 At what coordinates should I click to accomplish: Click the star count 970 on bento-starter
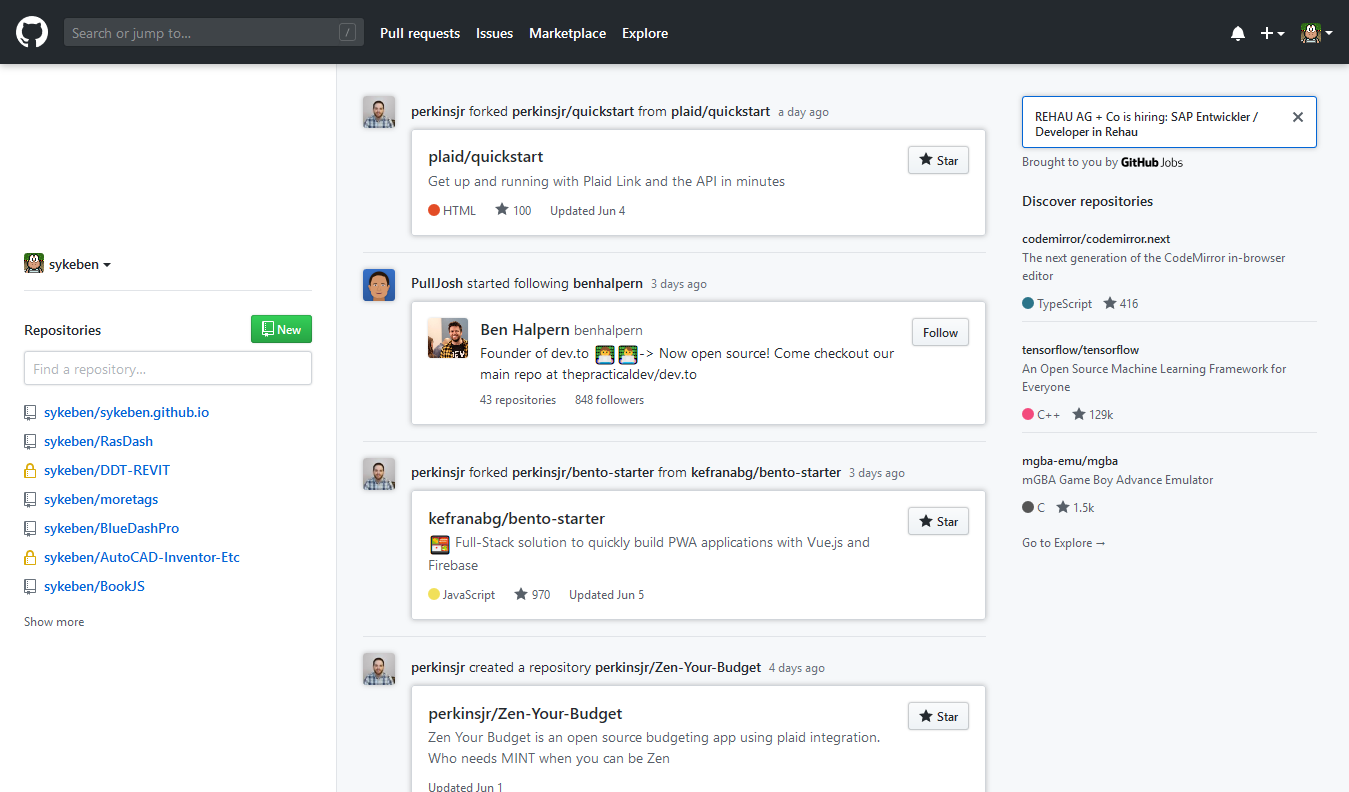click(532, 595)
